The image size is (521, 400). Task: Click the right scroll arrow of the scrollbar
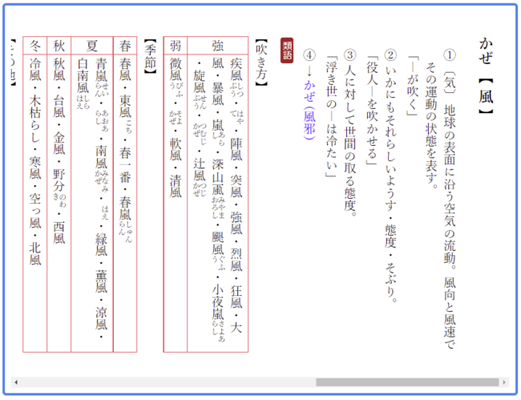click(x=504, y=382)
